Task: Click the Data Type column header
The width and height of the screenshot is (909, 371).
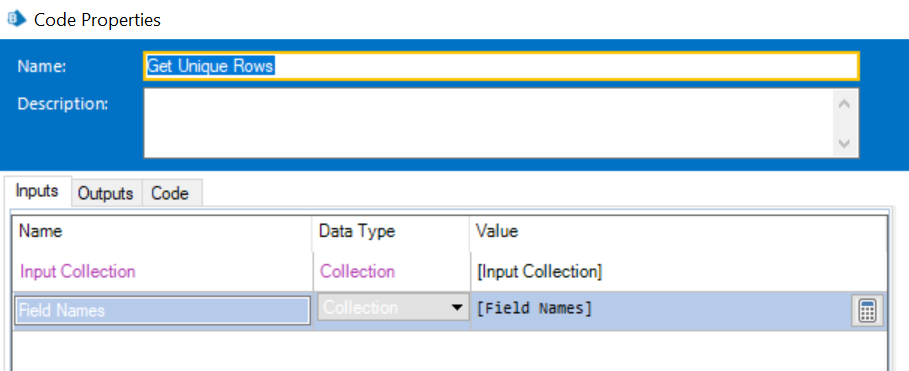Action: tap(357, 231)
